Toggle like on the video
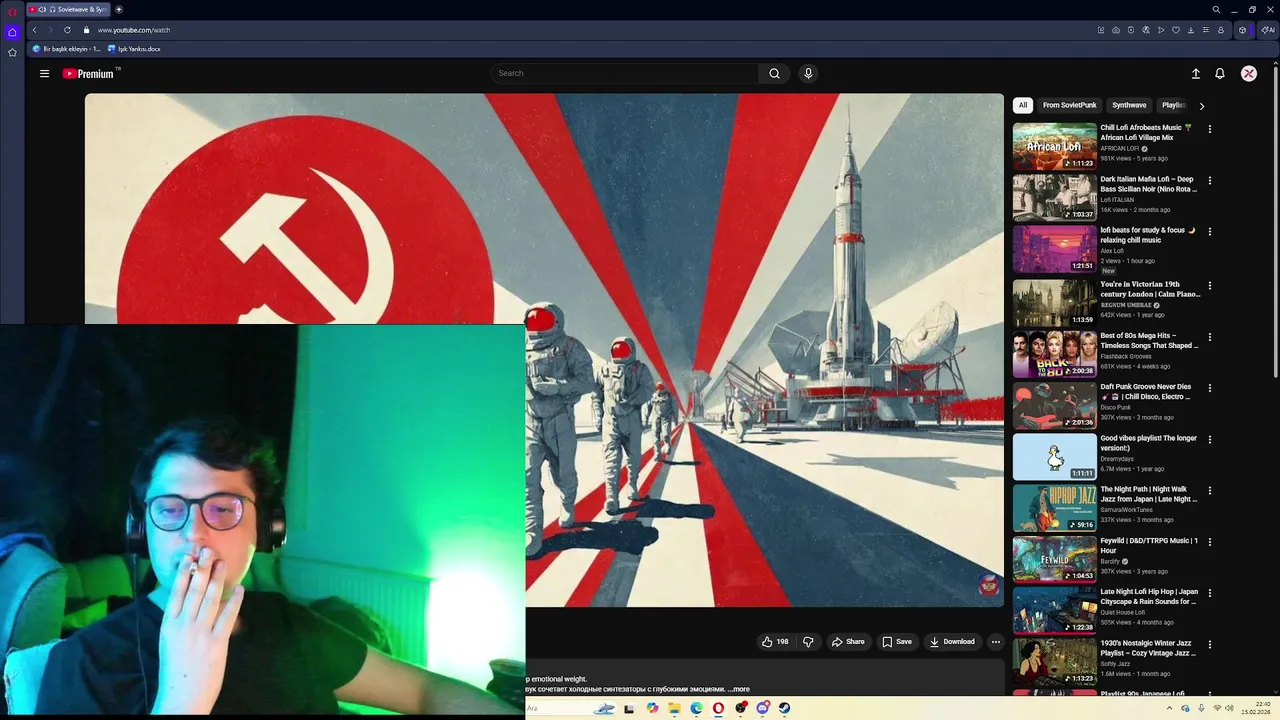 click(775, 642)
